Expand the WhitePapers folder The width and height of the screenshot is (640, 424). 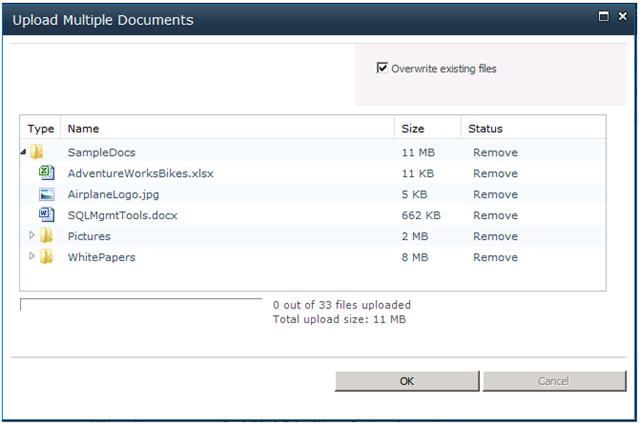[x=32, y=256]
